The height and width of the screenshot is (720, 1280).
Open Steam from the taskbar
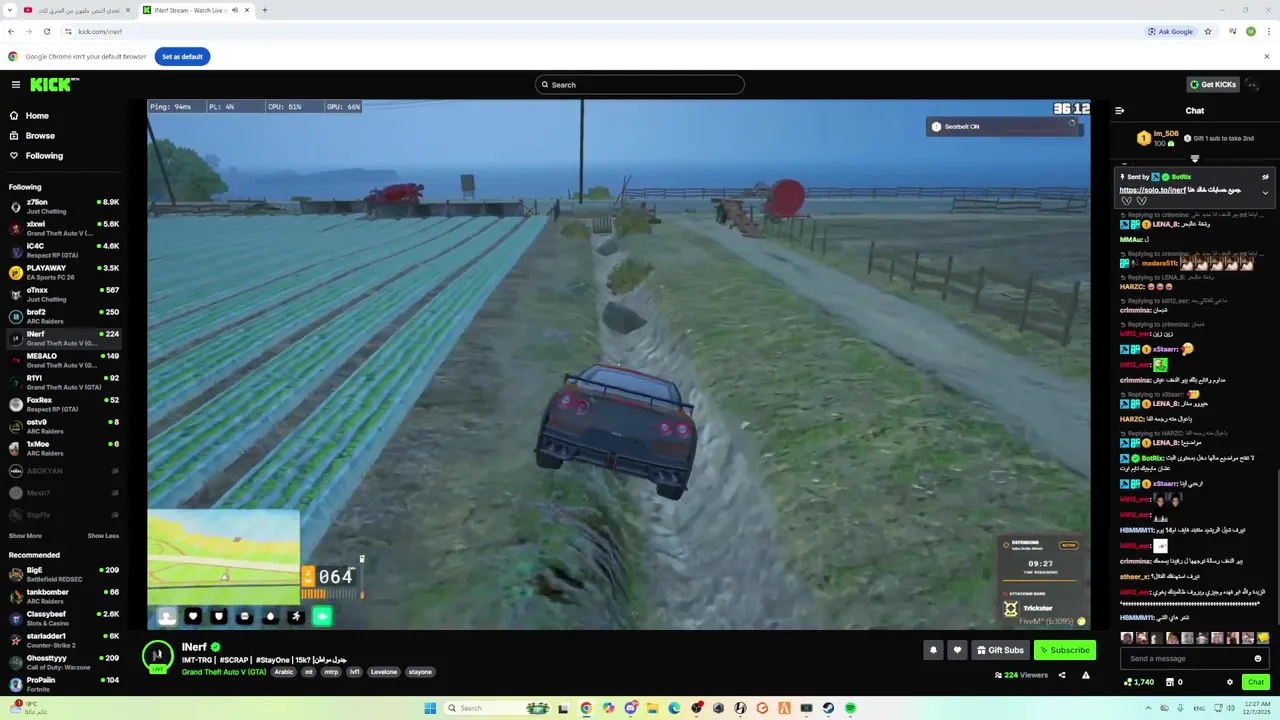coord(828,708)
